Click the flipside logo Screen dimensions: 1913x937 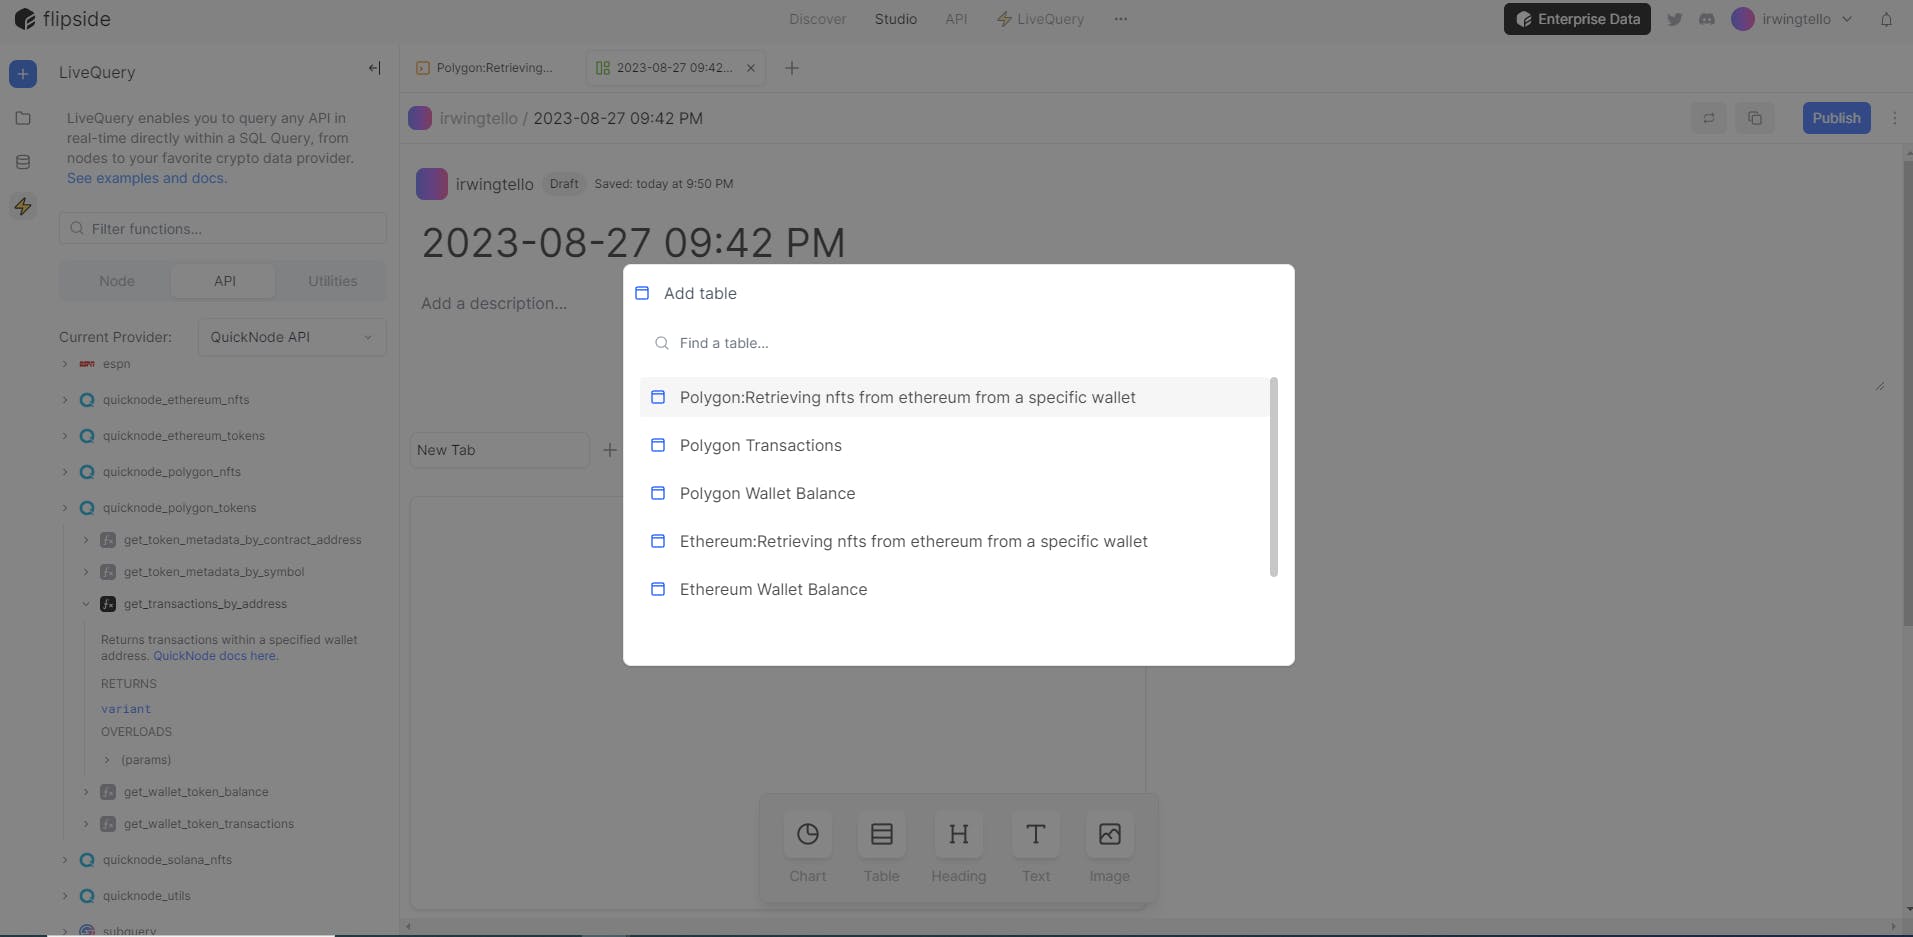(x=62, y=19)
